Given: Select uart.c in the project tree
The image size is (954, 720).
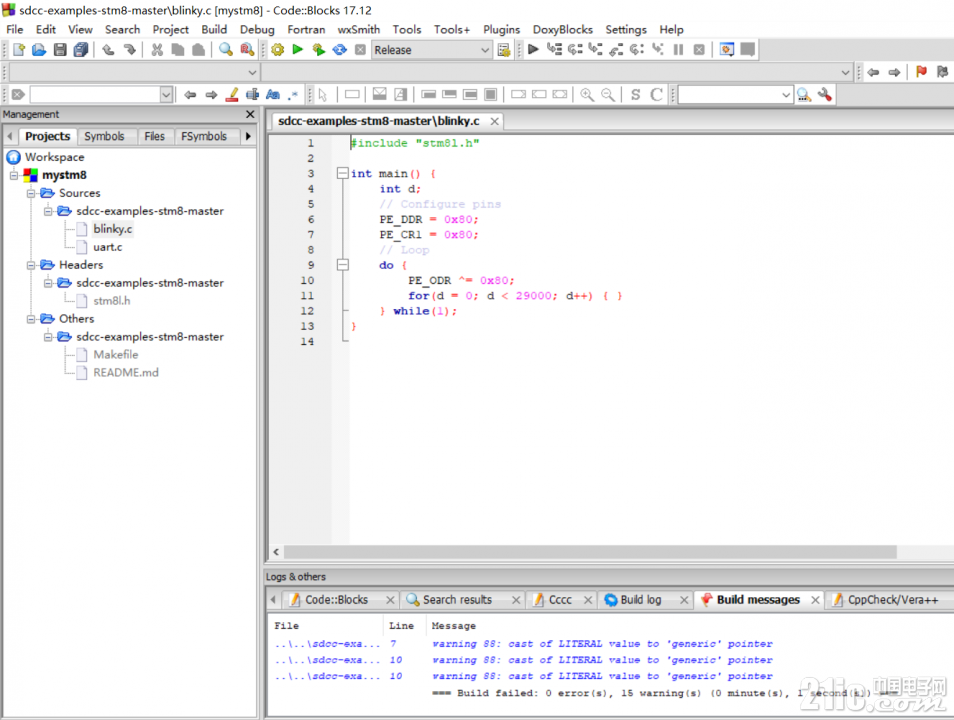Looking at the screenshot, I should pos(108,247).
